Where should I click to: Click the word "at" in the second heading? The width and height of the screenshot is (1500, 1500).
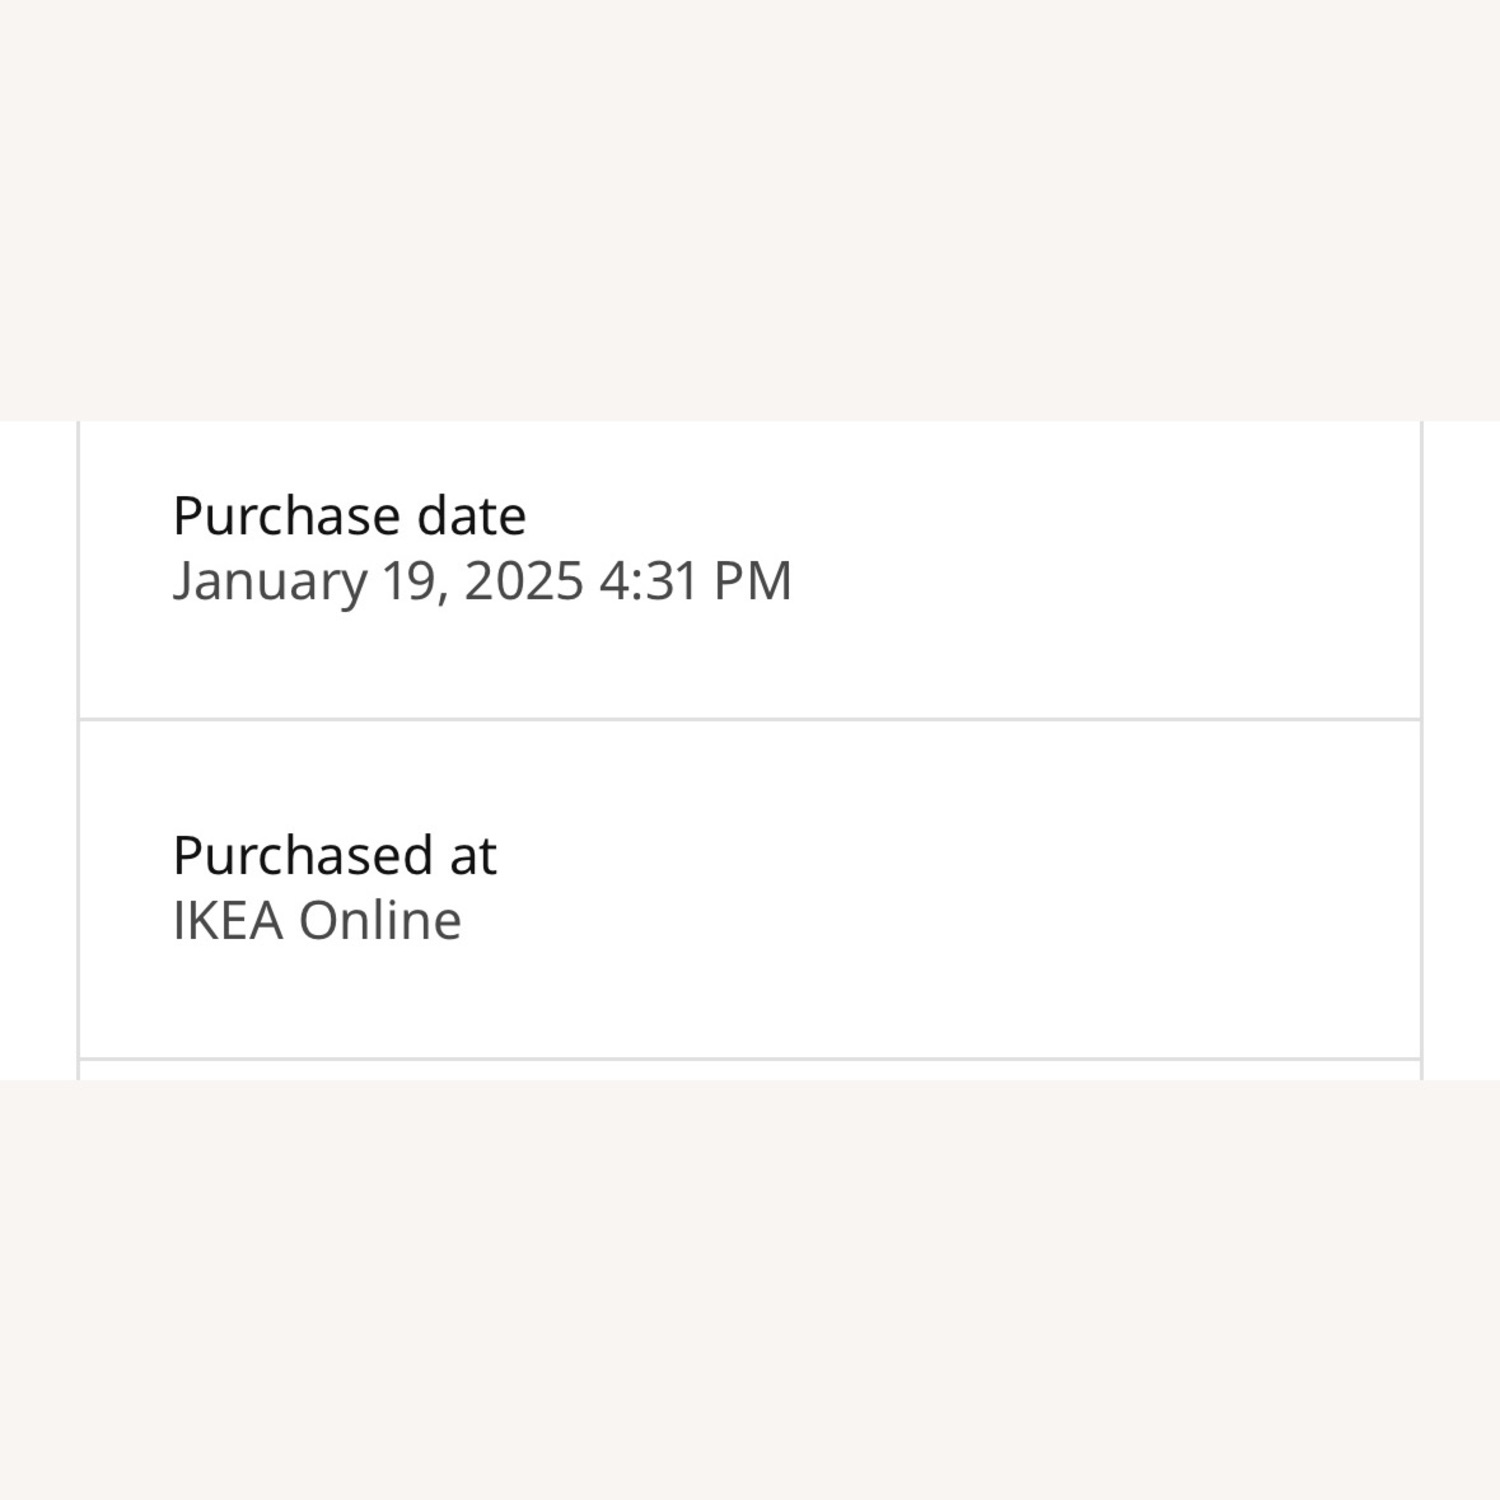point(473,856)
